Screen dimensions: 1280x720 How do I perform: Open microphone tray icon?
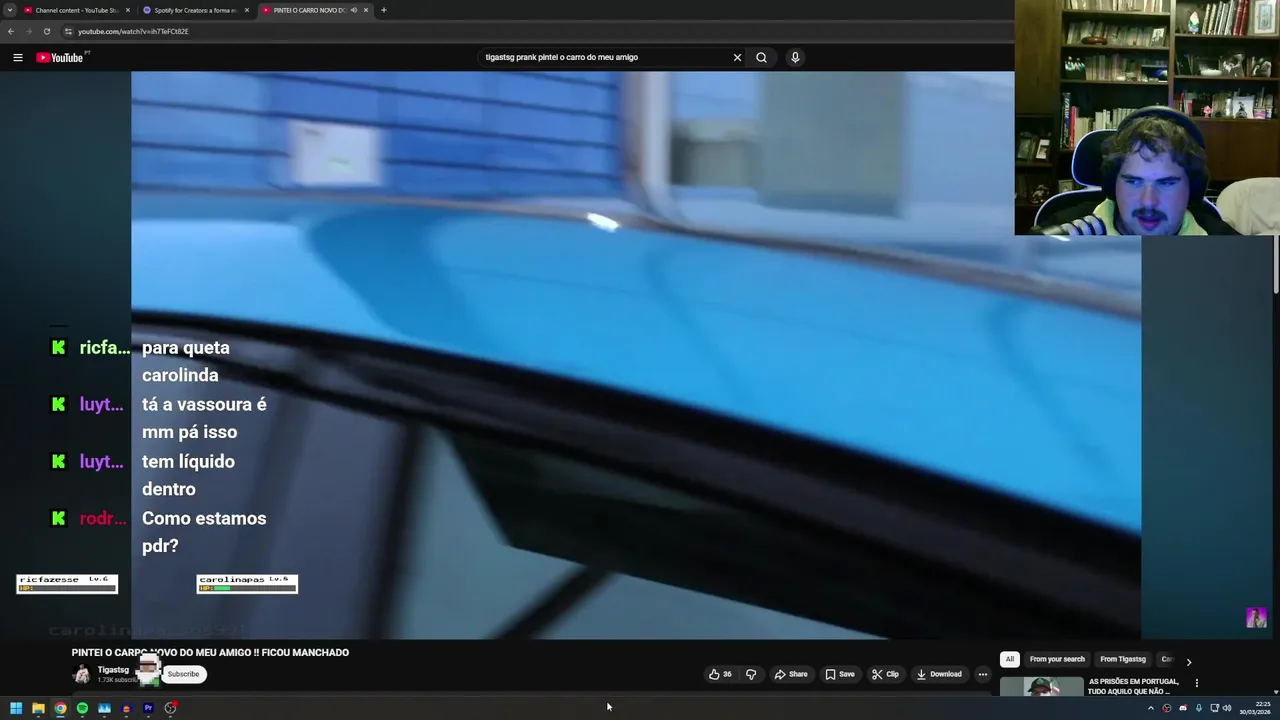coord(1199,708)
